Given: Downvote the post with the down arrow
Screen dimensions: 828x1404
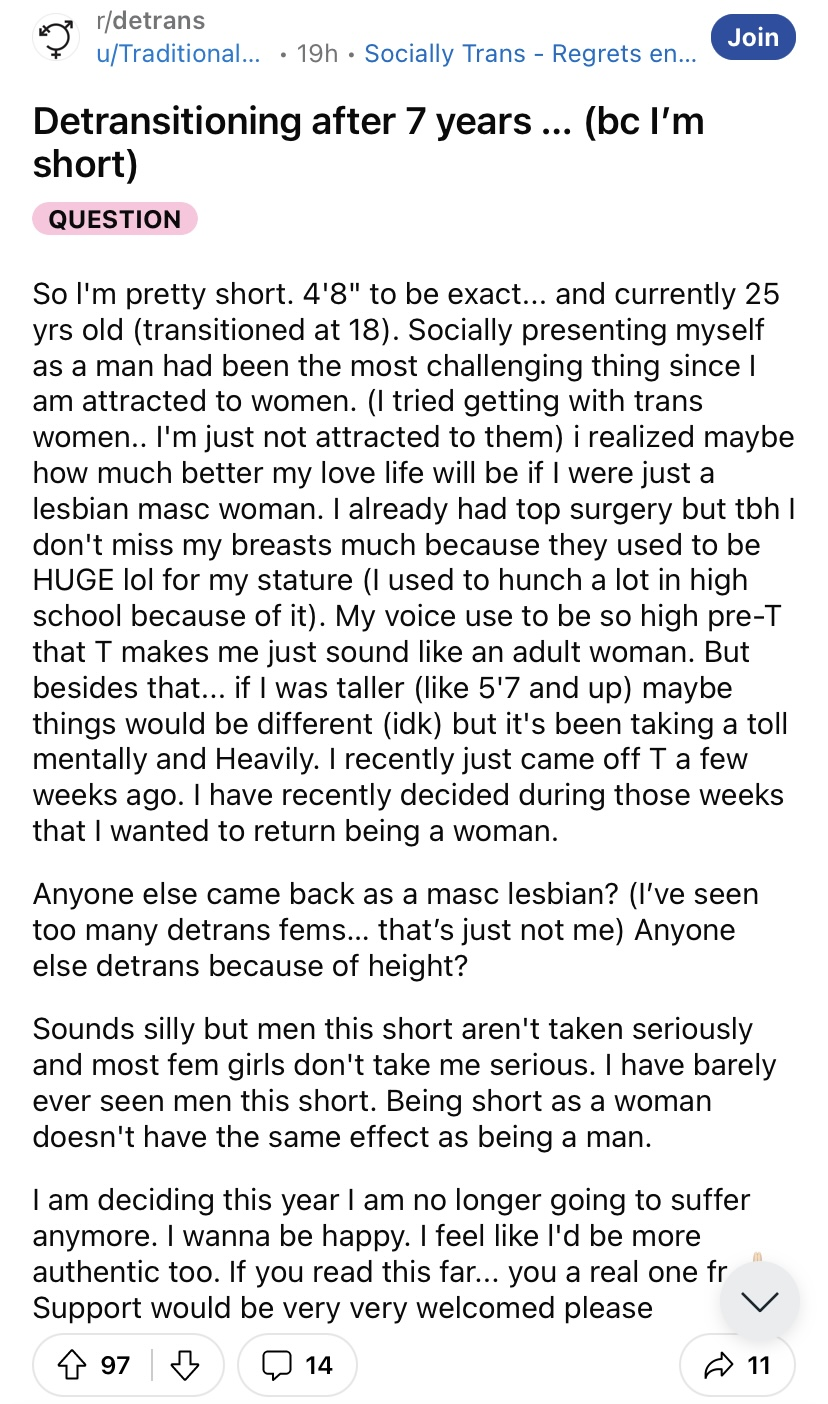Looking at the screenshot, I should [x=184, y=1364].
